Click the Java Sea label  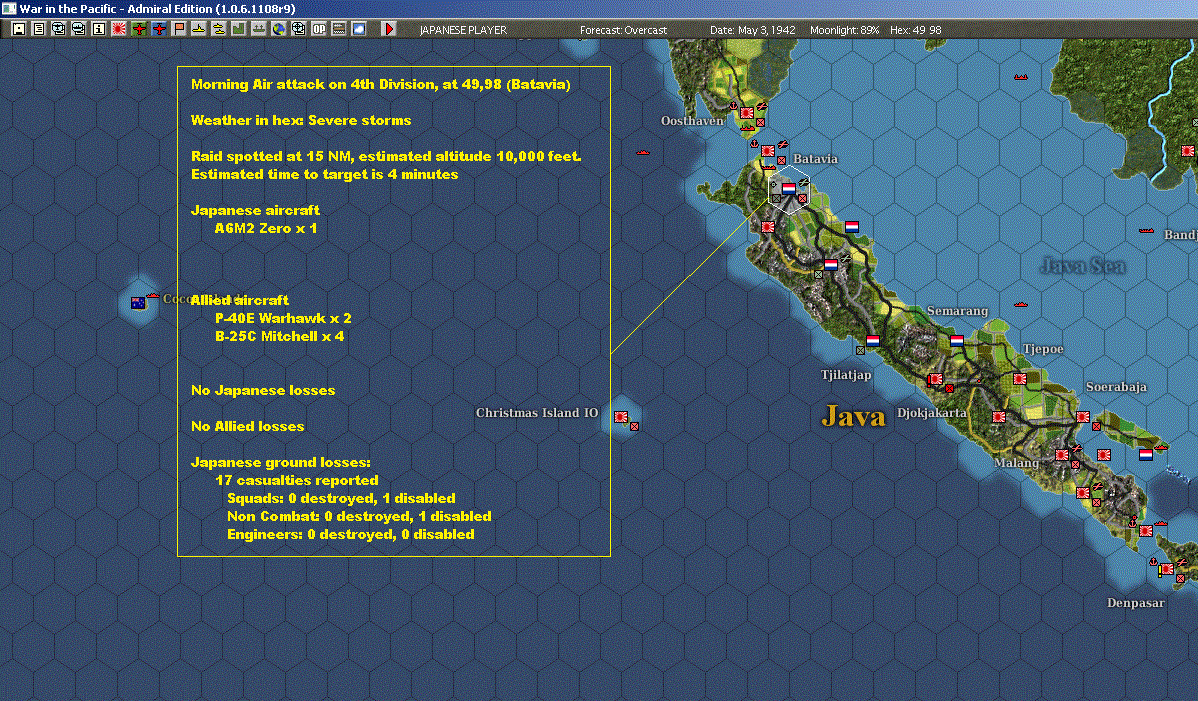[x=1083, y=266]
